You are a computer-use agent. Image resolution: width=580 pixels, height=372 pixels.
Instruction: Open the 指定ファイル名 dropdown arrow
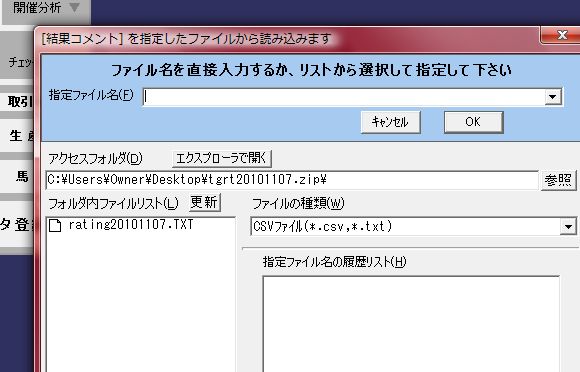(x=553, y=97)
